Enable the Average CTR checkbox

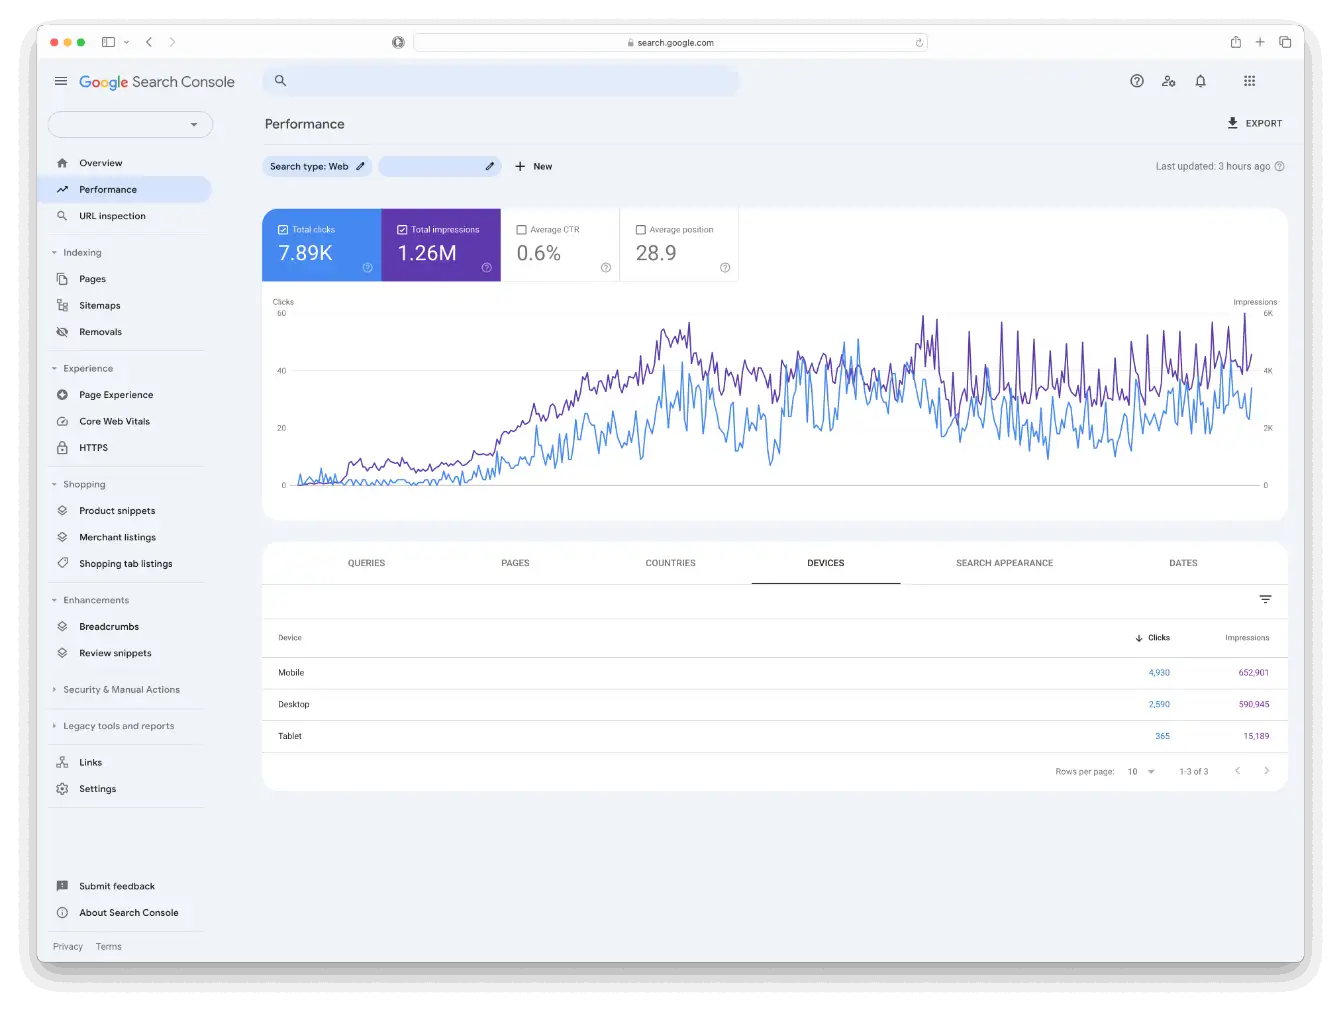pyautogui.click(x=521, y=229)
